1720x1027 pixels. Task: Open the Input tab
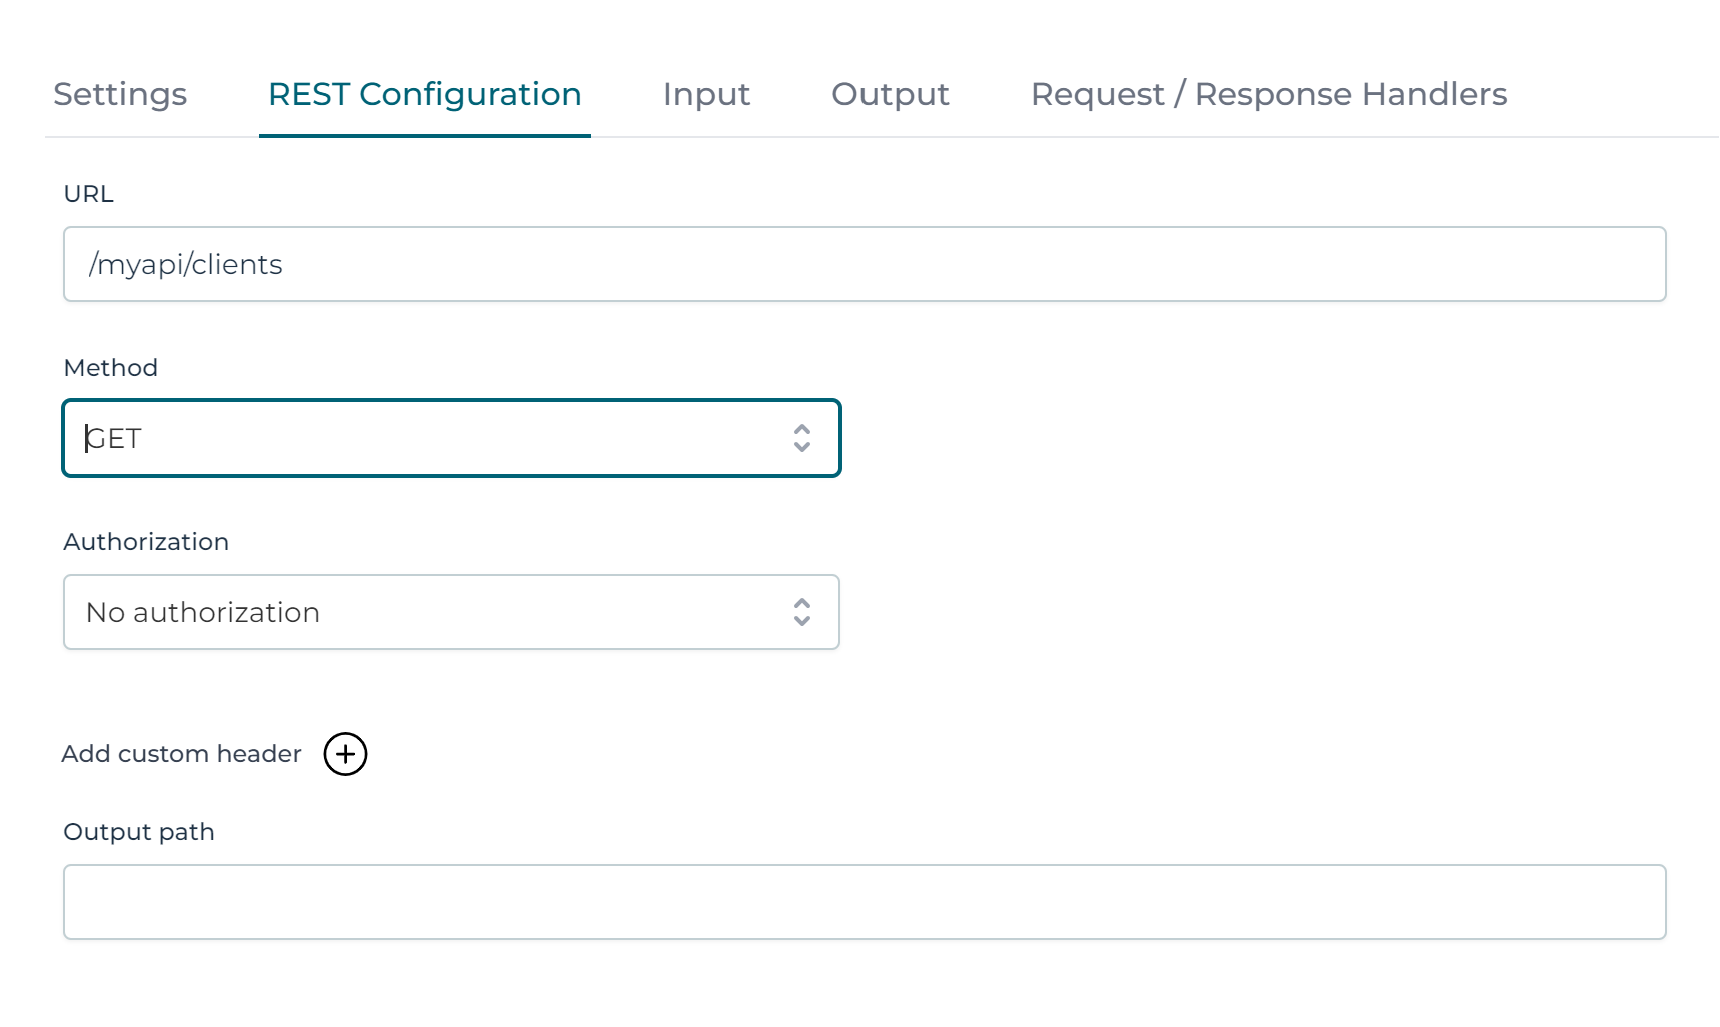coord(706,94)
